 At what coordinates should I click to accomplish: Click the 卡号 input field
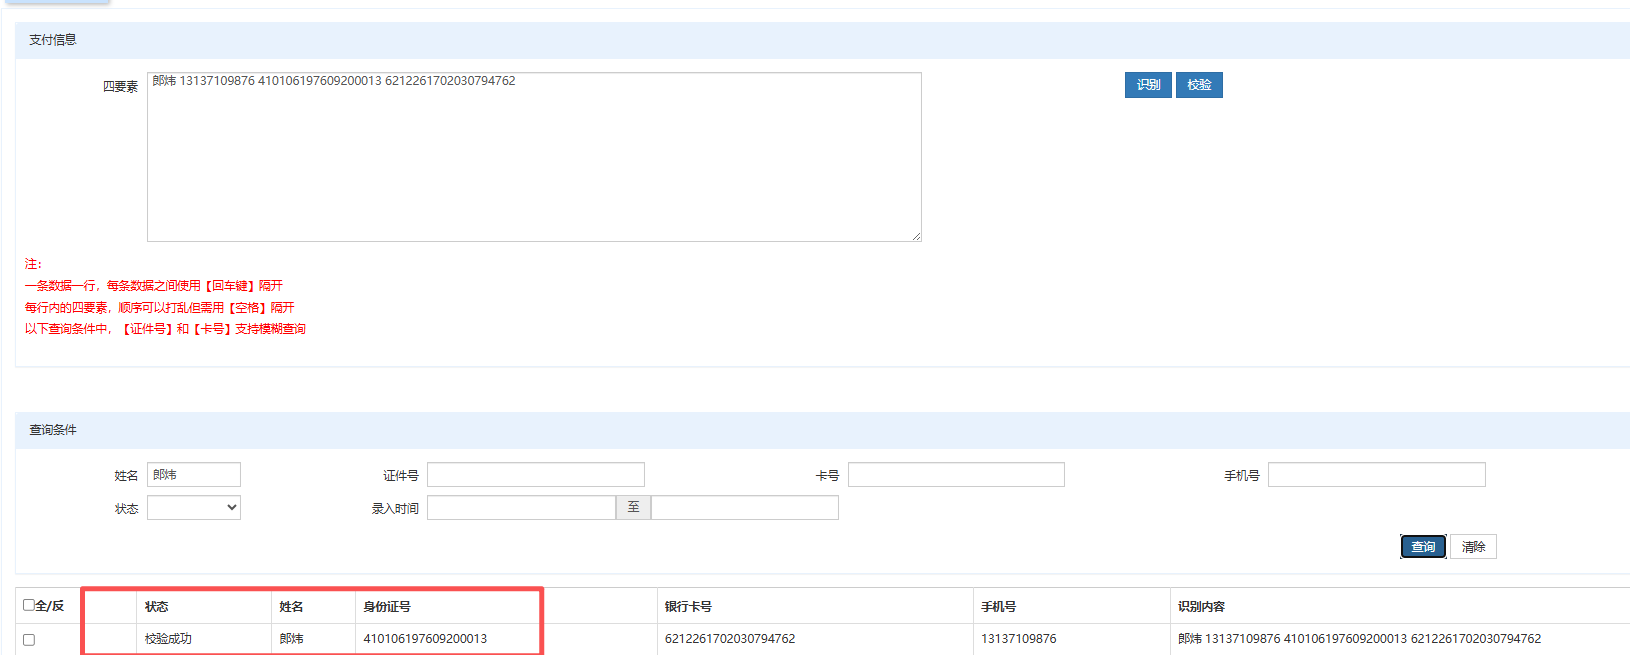[x=956, y=475]
